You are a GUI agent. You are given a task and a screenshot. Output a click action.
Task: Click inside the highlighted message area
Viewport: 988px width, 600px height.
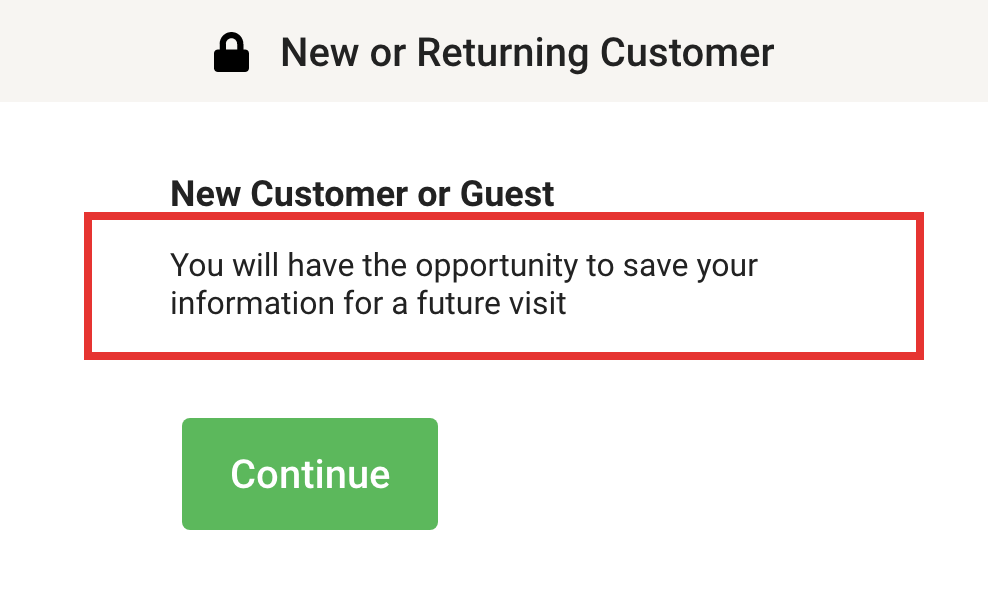pyautogui.click(x=505, y=284)
